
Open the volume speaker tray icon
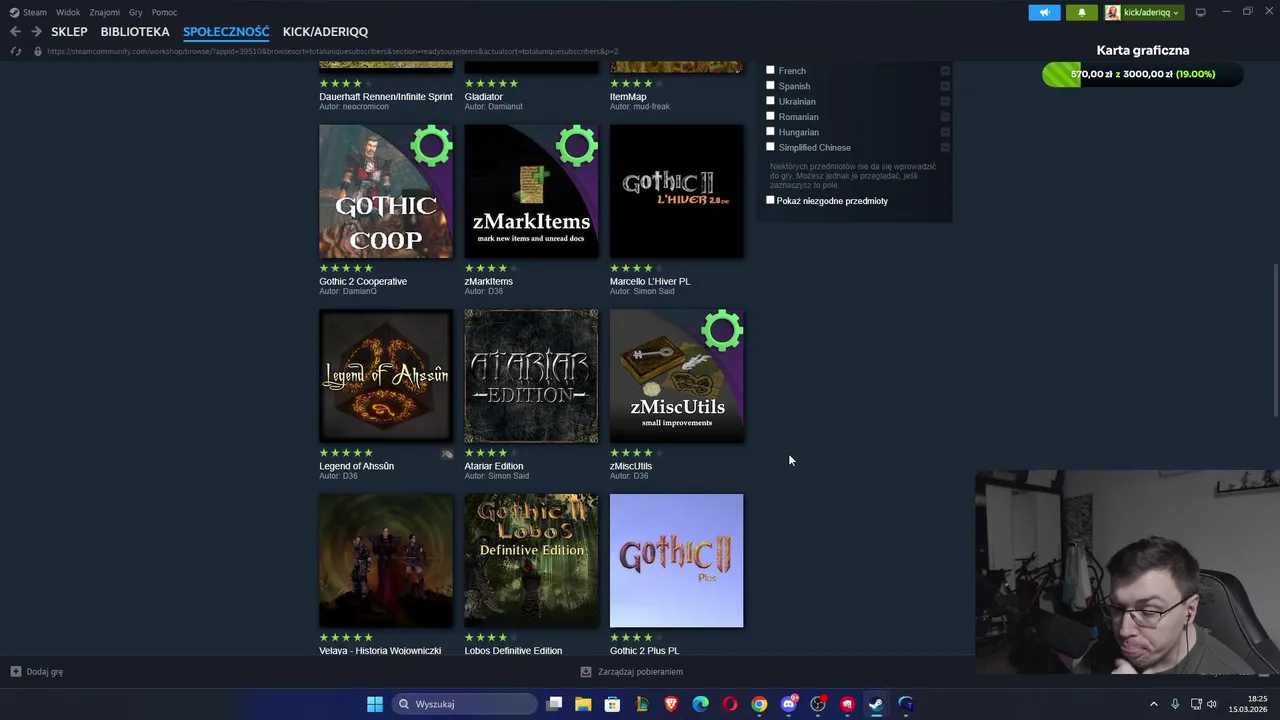click(1212, 704)
